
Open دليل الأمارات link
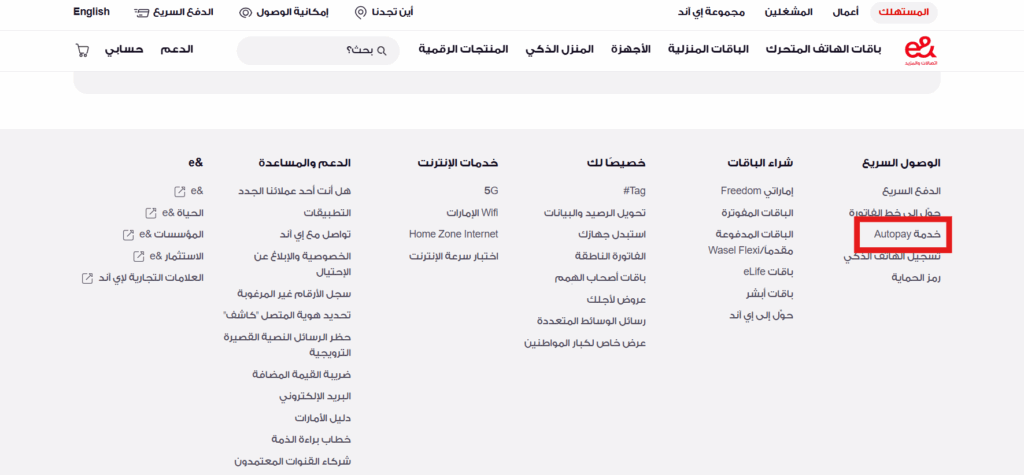pos(323,418)
